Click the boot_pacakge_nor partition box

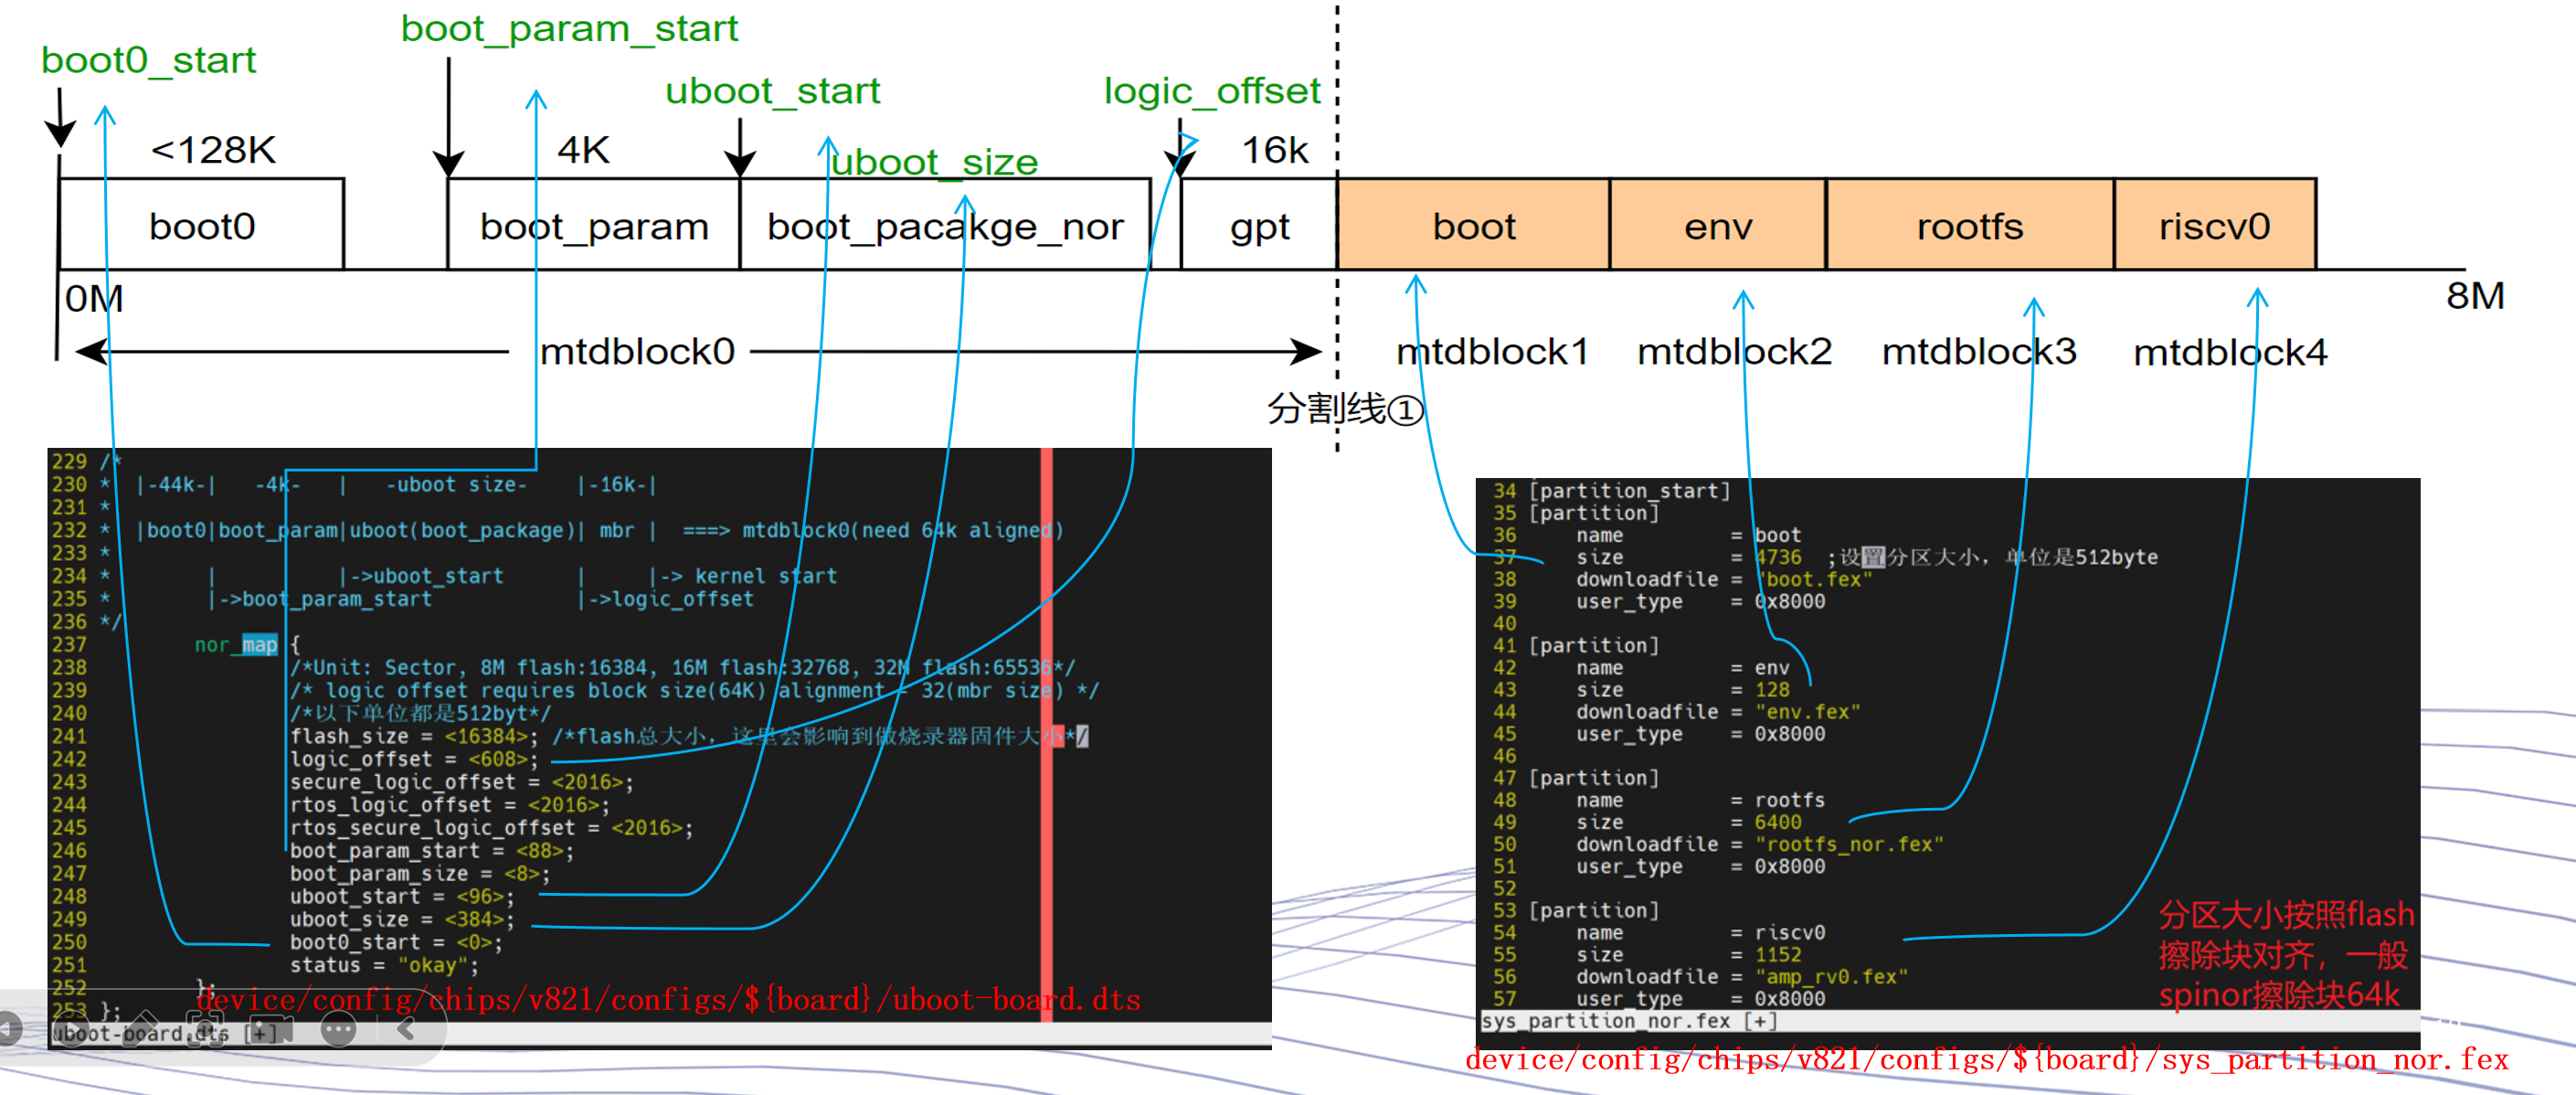pyautogui.click(x=944, y=226)
